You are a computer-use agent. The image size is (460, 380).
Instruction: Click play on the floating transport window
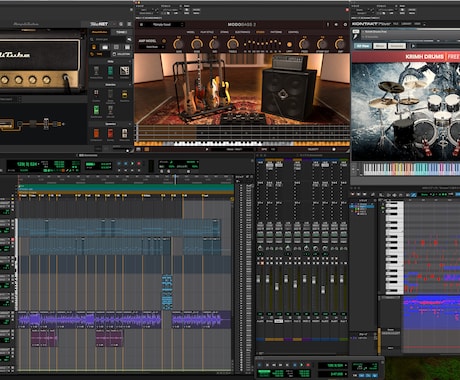tap(301, 365)
